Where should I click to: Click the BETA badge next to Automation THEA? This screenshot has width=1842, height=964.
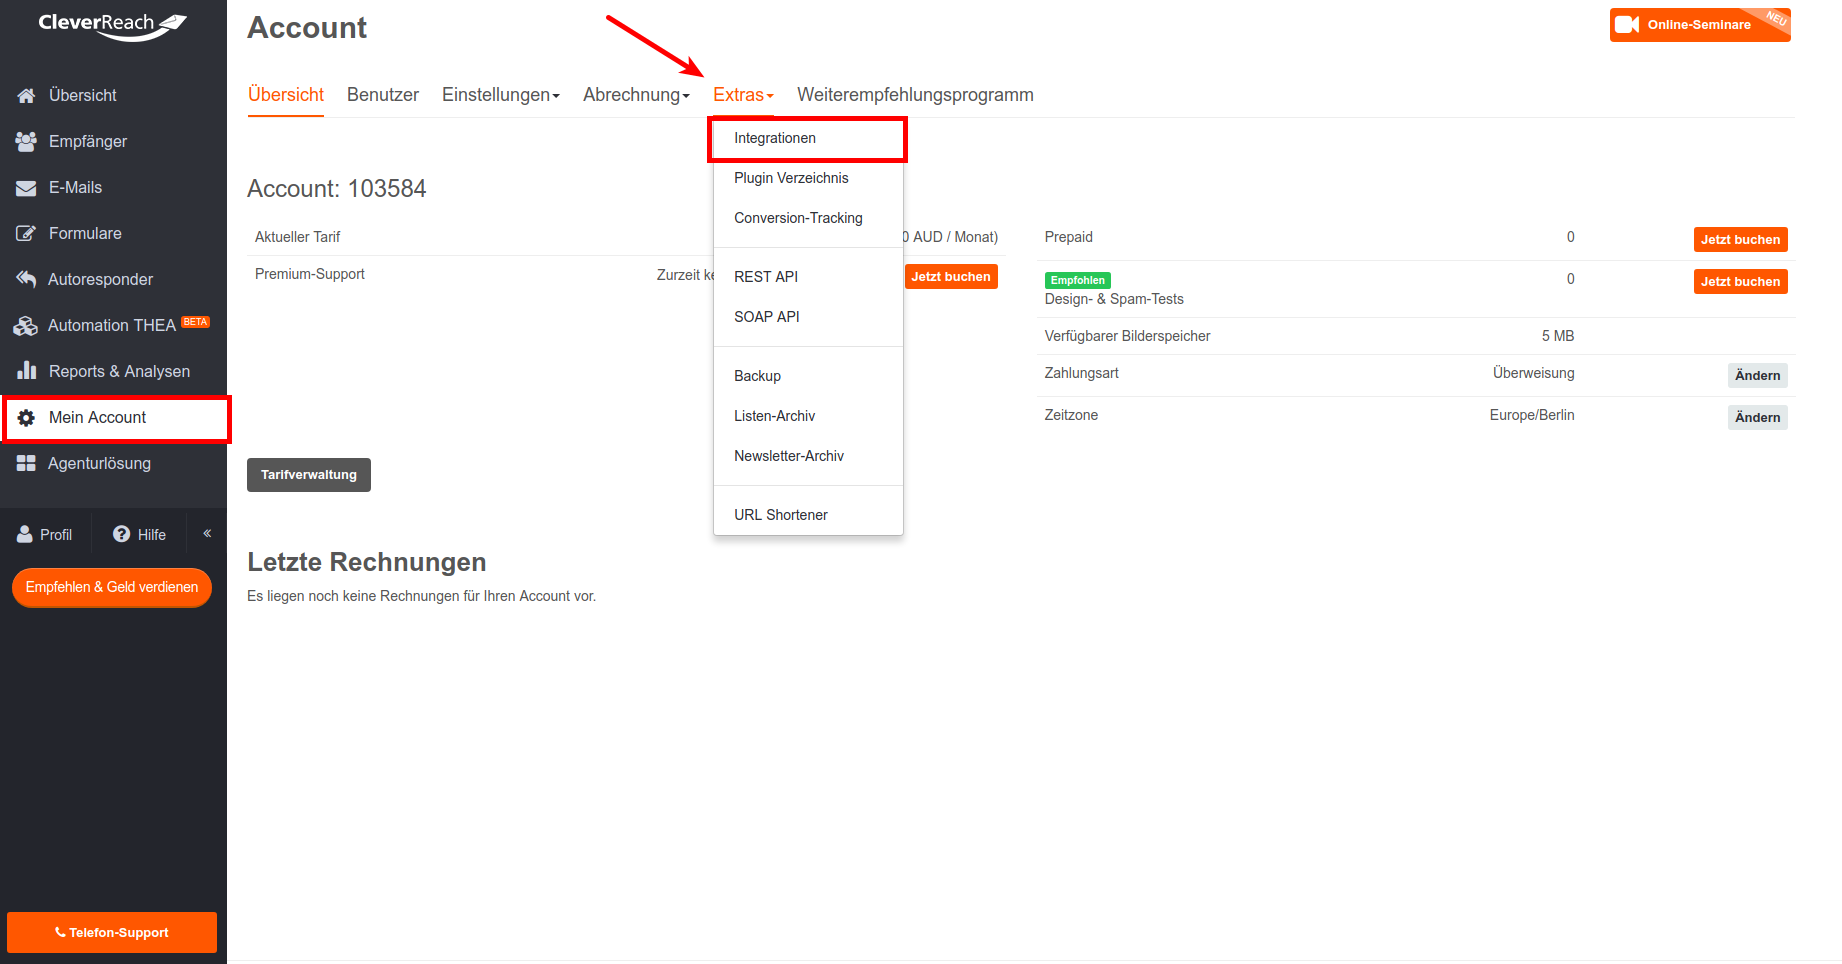point(196,322)
